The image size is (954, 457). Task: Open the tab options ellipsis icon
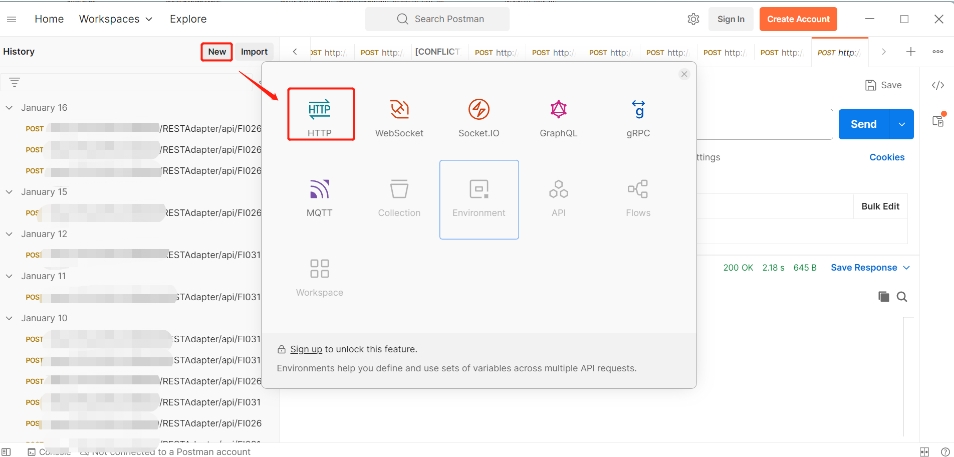click(x=938, y=52)
